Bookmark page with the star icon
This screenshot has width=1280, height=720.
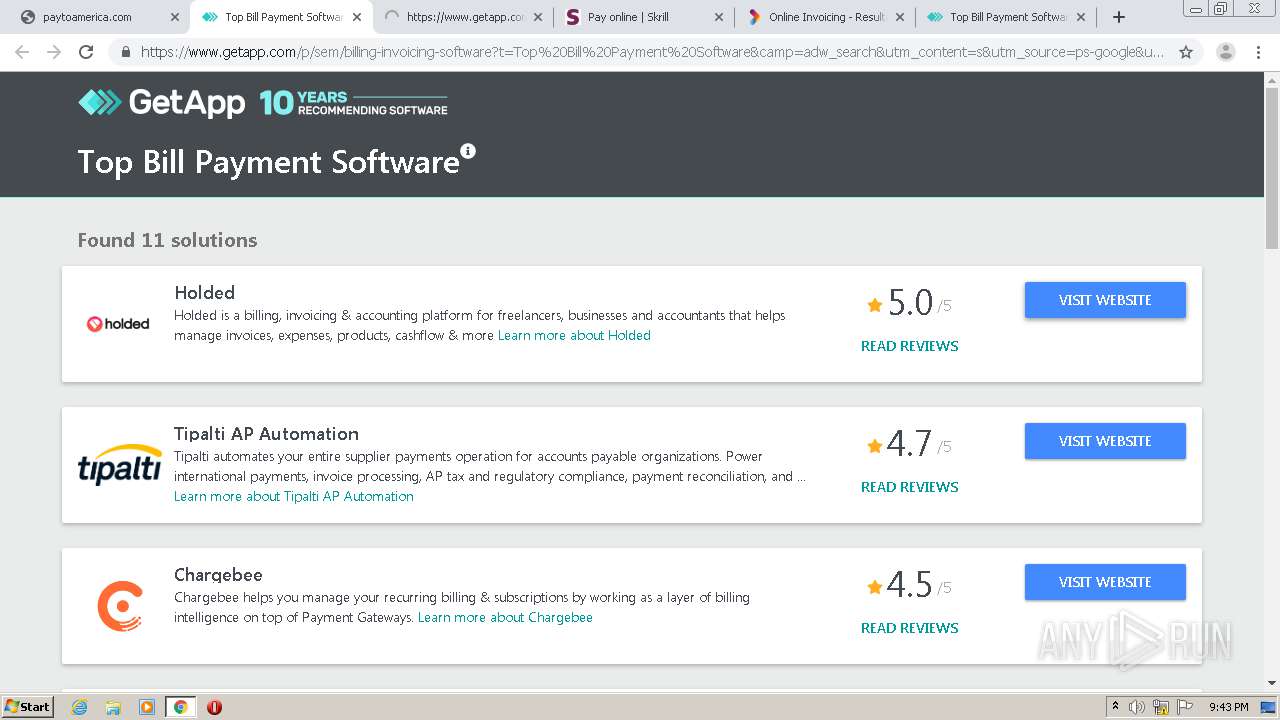pos(1186,52)
